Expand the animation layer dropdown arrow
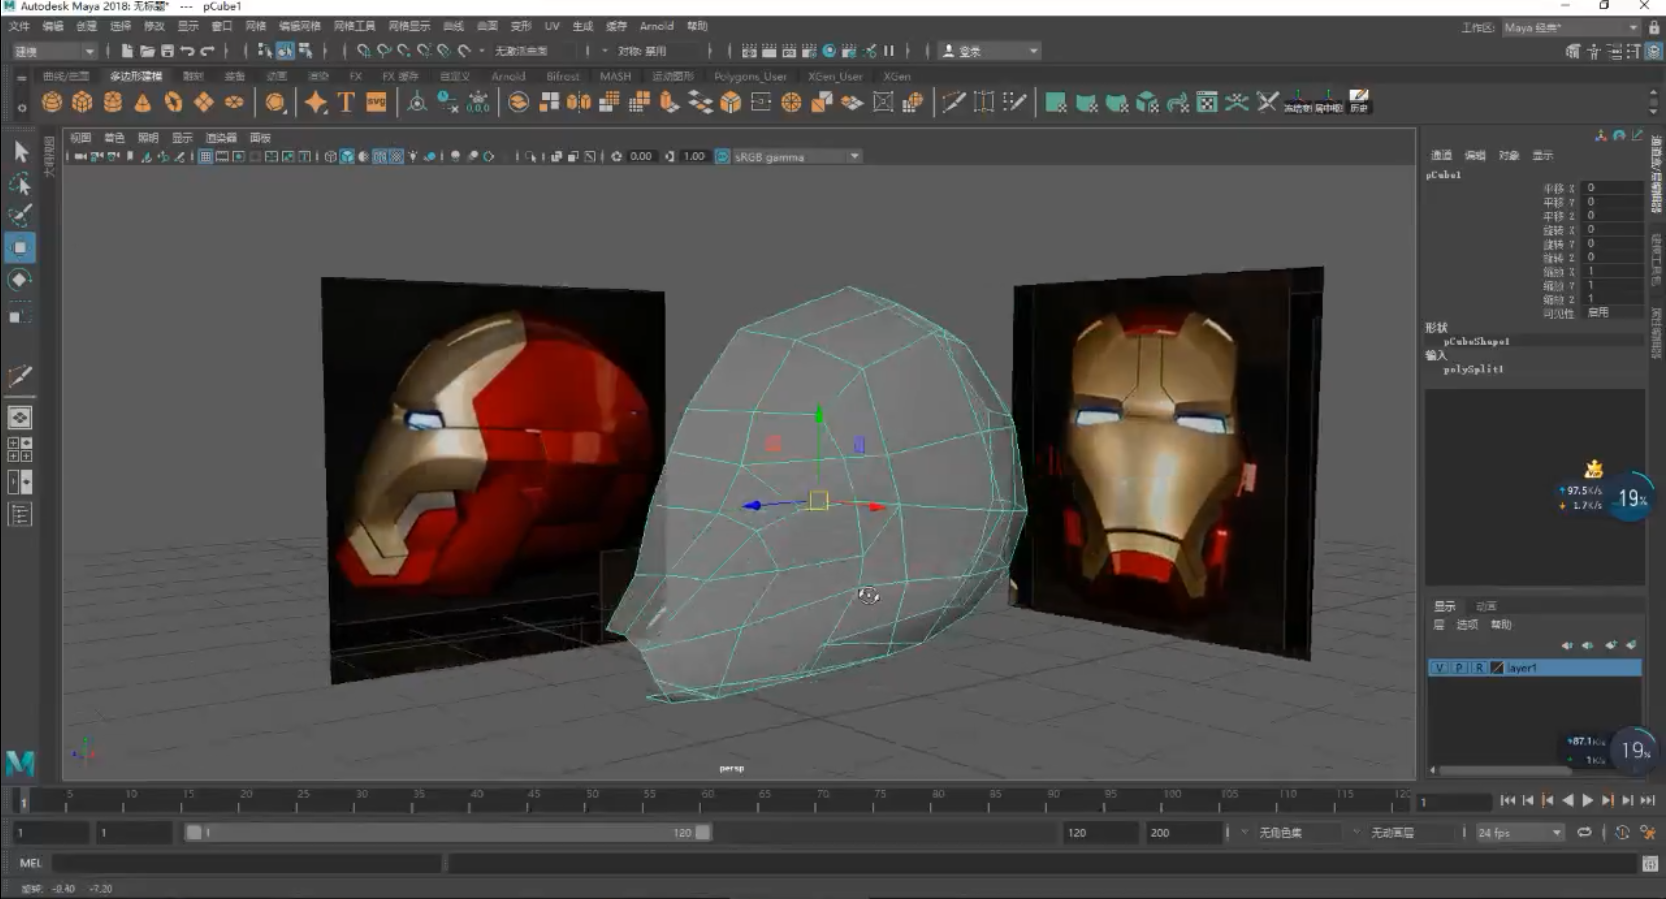This screenshot has width=1666, height=899. (x=1357, y=832)
